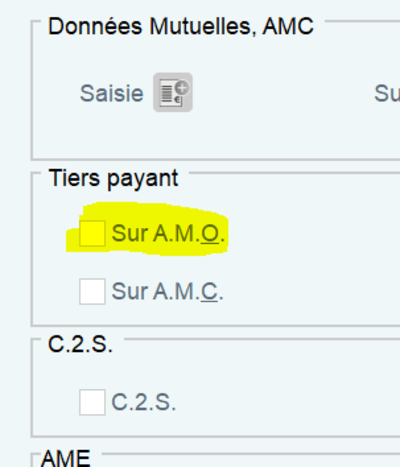Click the underlined C in A.M.C.
The width and height of the screenshot is (400, 467).
coord(209,292)
